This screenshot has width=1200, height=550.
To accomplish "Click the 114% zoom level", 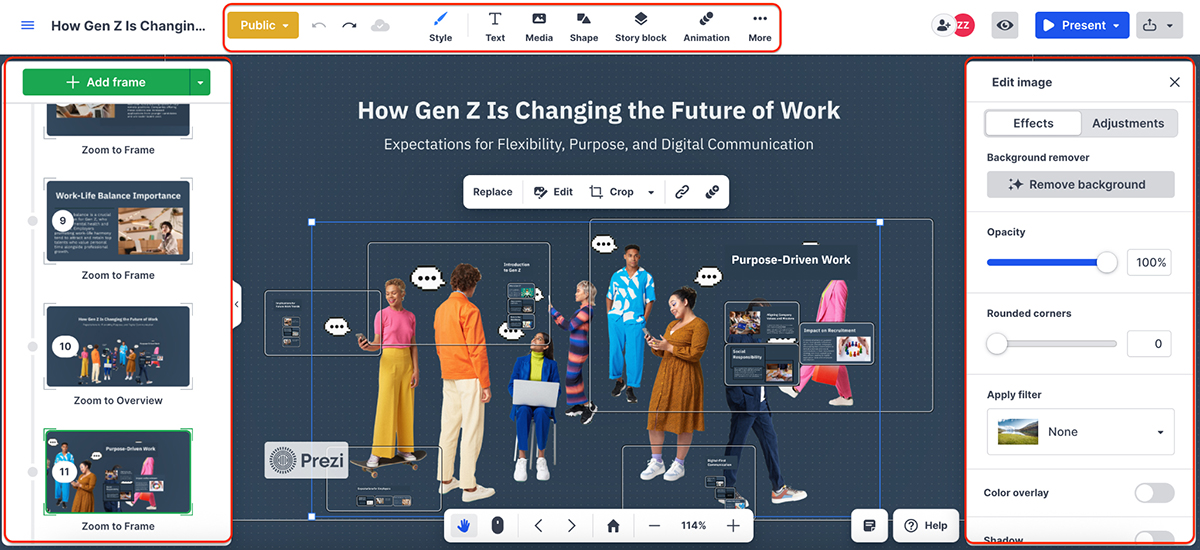I will coord(694,525).
